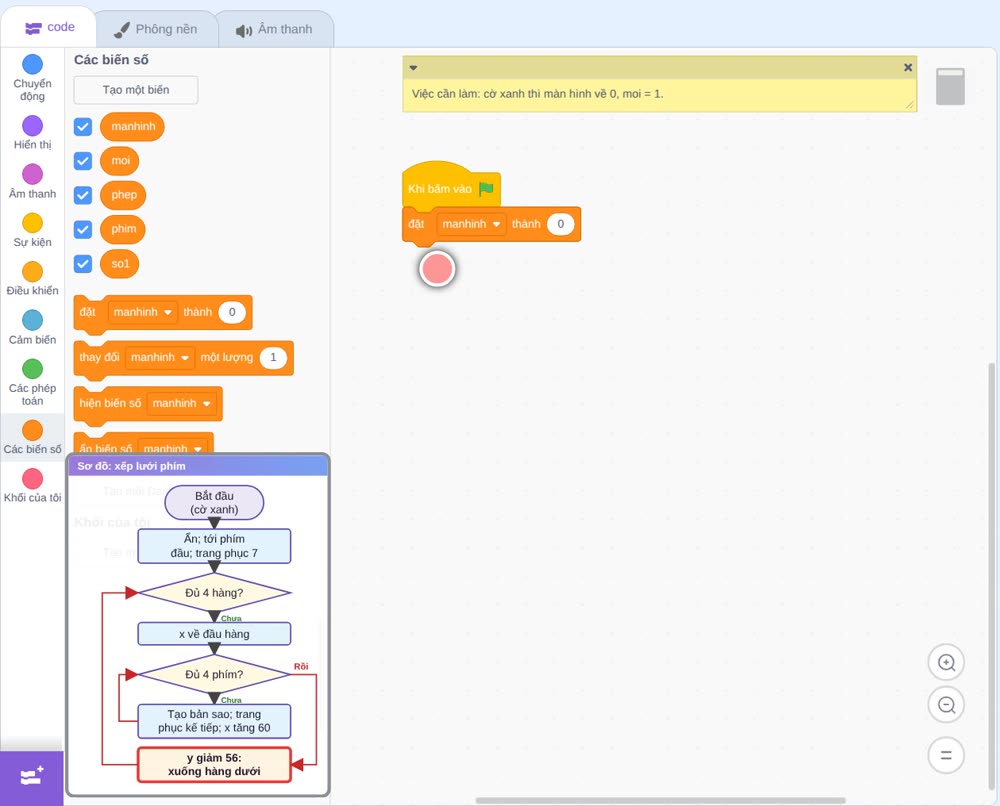This screenshot has height=806, width=1000.
Task: Open variable dropdown on ẩn biến số block
Action: click(173, 448)
